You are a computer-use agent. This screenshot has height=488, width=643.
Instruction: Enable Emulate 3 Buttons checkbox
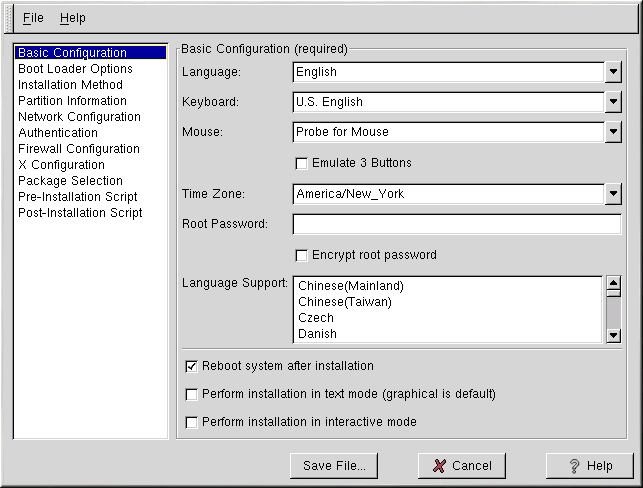click(302, 163)
